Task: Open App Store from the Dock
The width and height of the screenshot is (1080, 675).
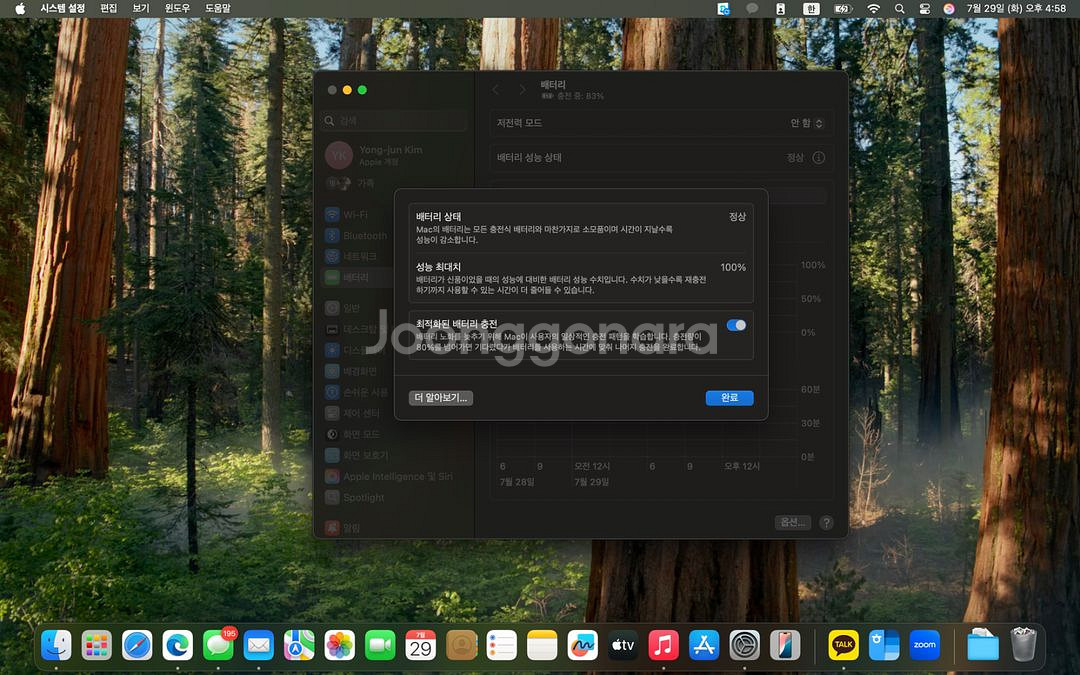Action: point(704,645)
